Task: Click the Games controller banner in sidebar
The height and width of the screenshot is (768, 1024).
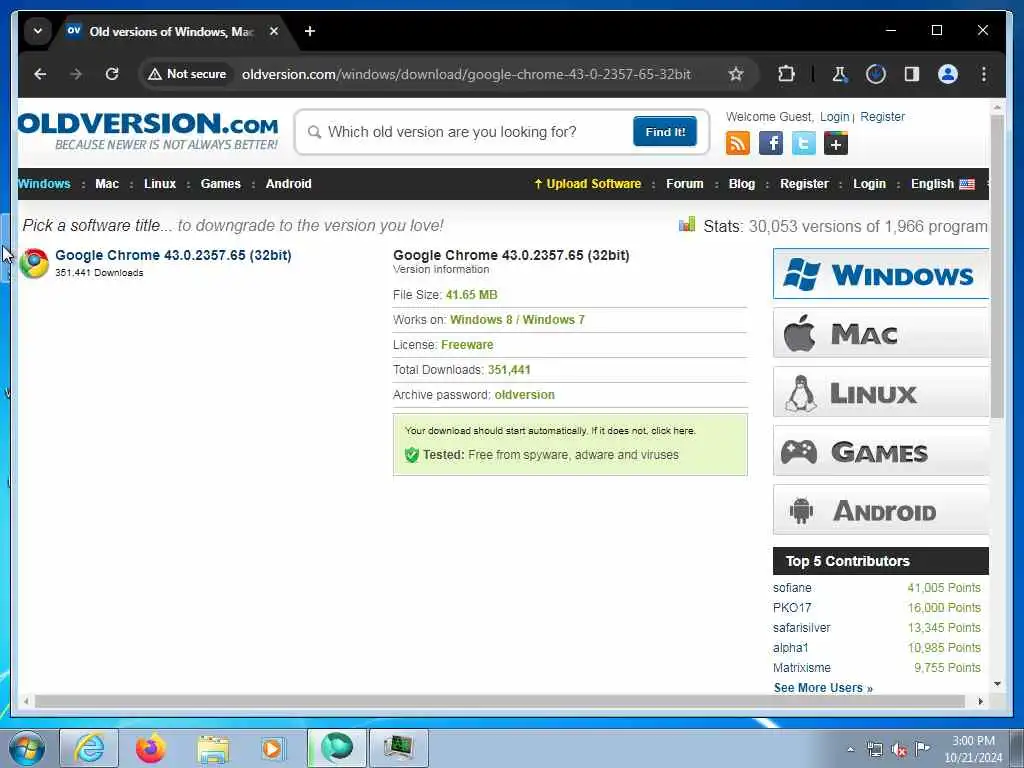Action: 881,451
